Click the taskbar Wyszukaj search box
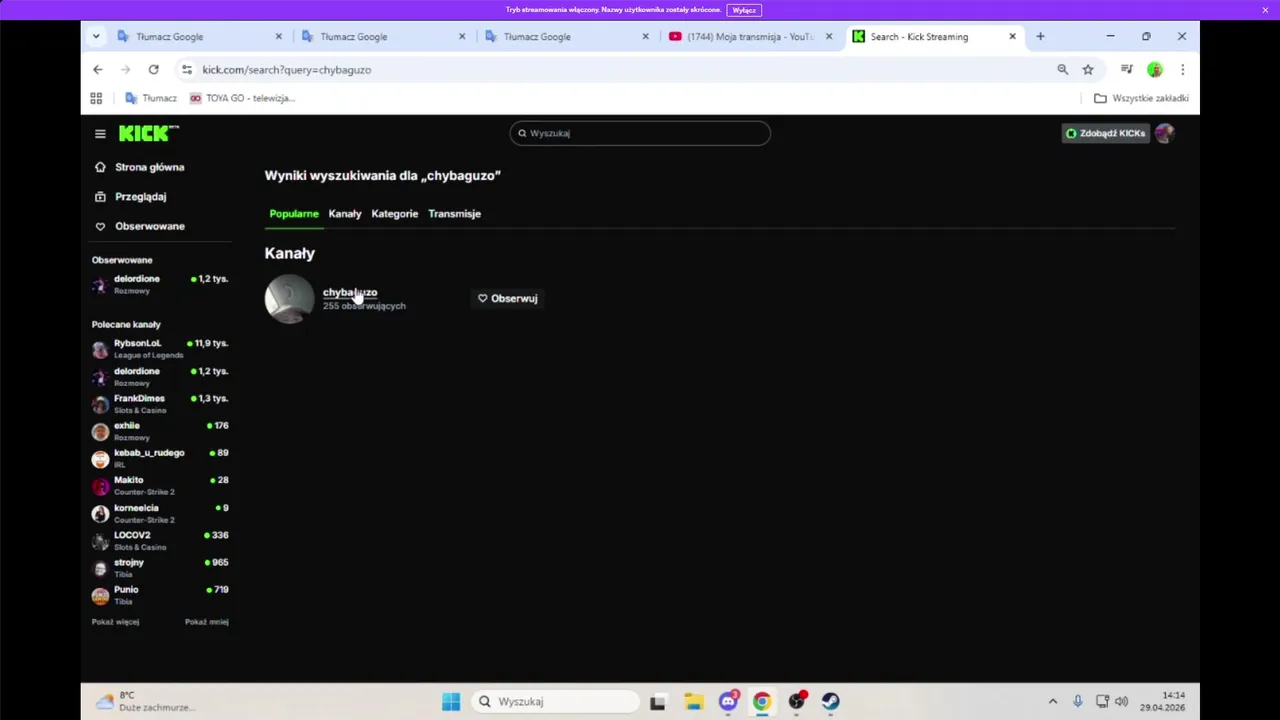This screenshot has height=720, width=1280. point(554,701)
